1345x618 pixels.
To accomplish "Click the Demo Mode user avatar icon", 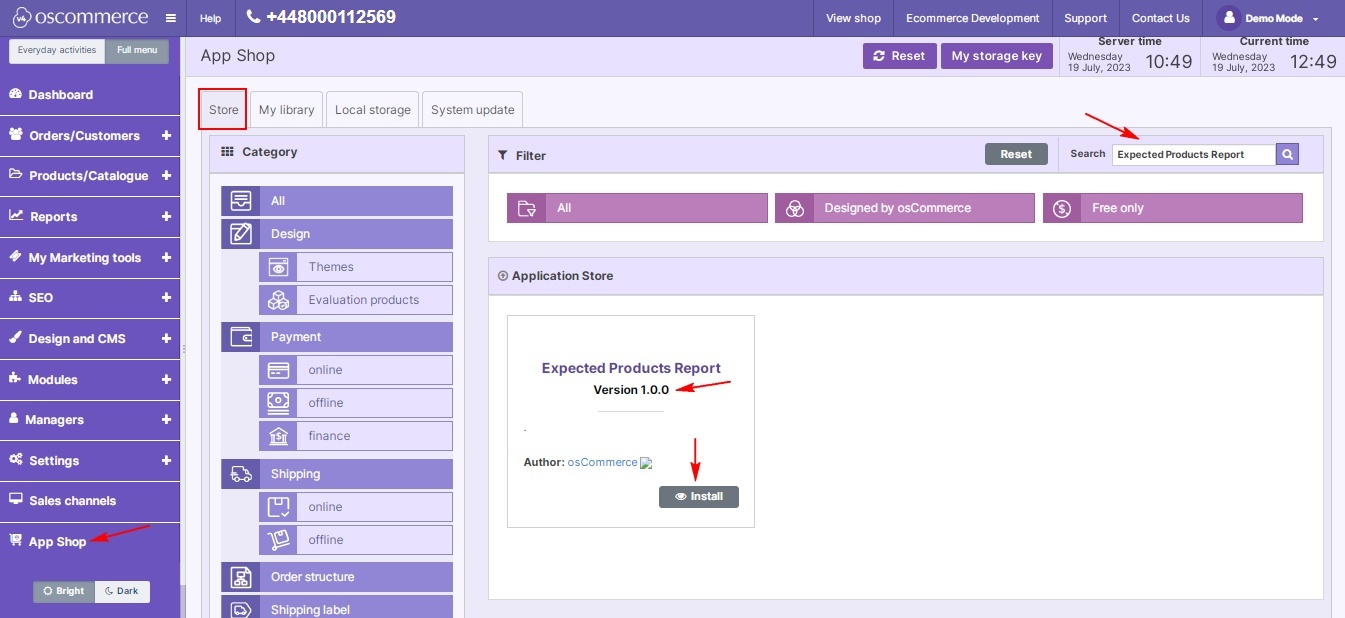I will pos(1228,18).
